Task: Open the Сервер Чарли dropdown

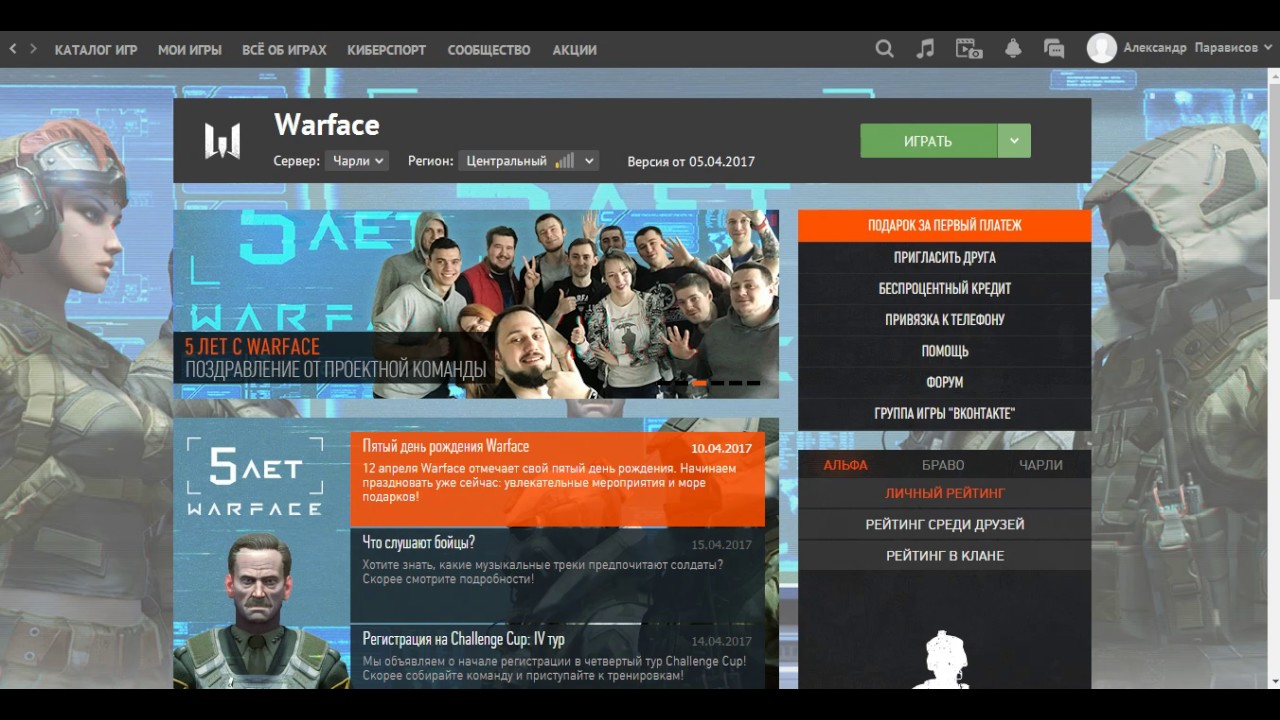Action: (357, 160)
